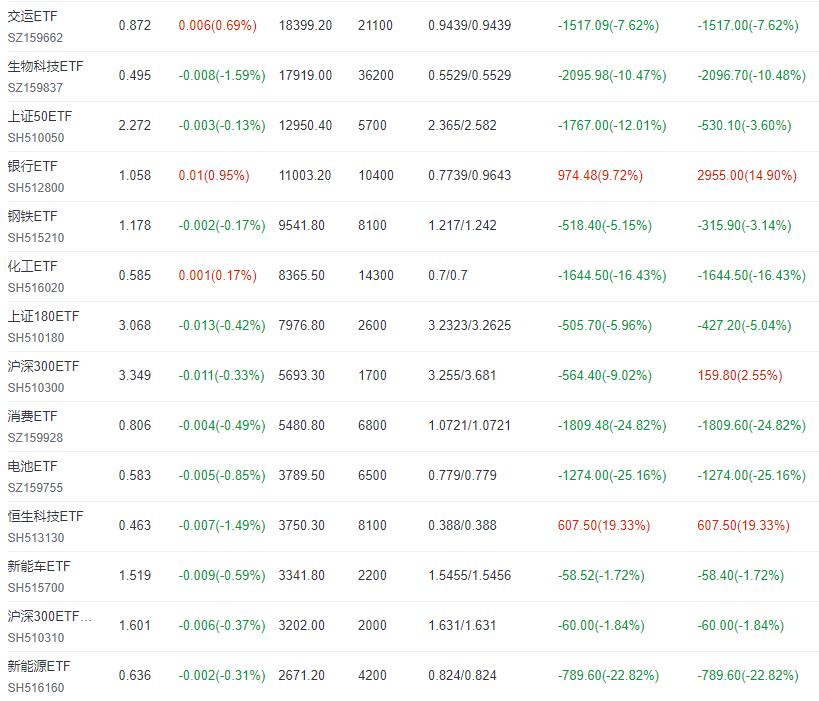819x701 pixels.
Task: Select stock code SH510180
Action: click(x=36, y=338)
